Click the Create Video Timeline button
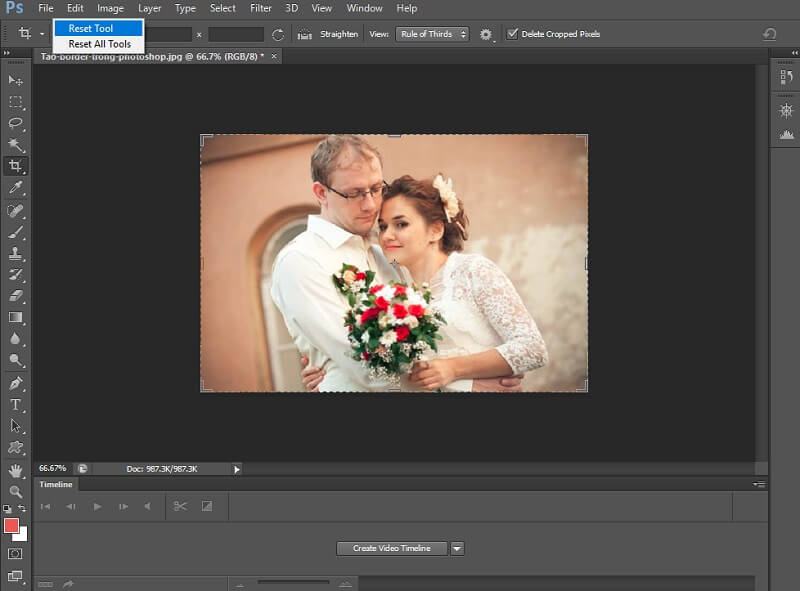 [390, 548]
